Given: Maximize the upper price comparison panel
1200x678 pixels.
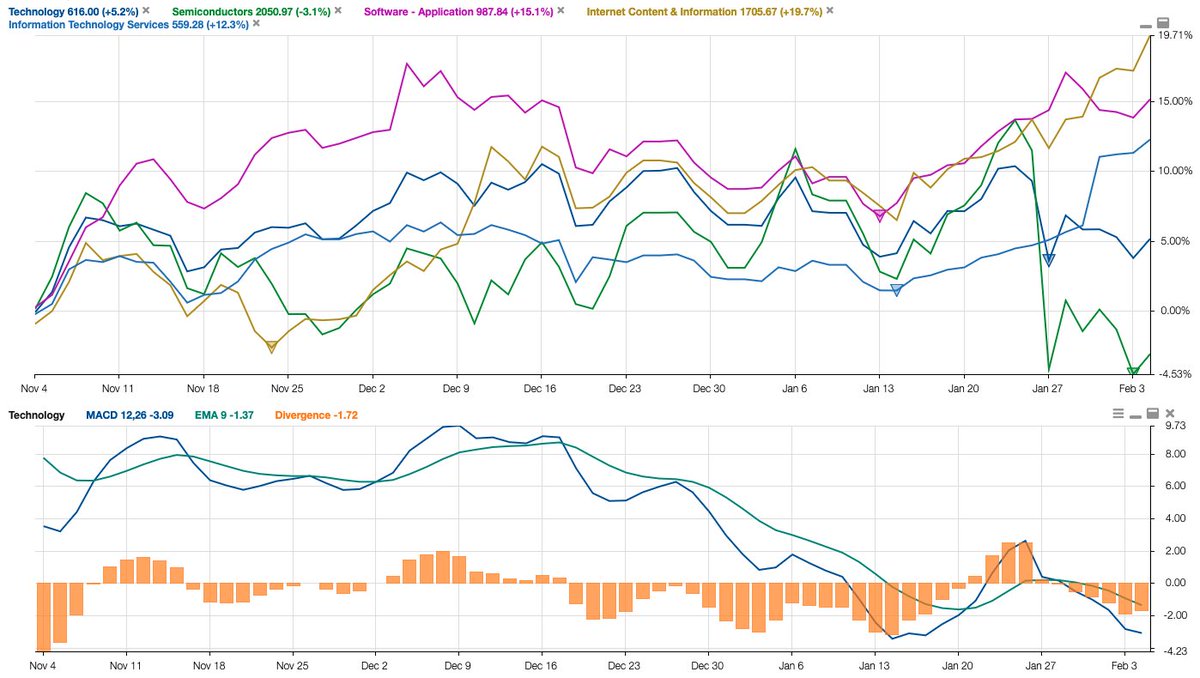Looking at the screenshot, I should [1162, 23].
